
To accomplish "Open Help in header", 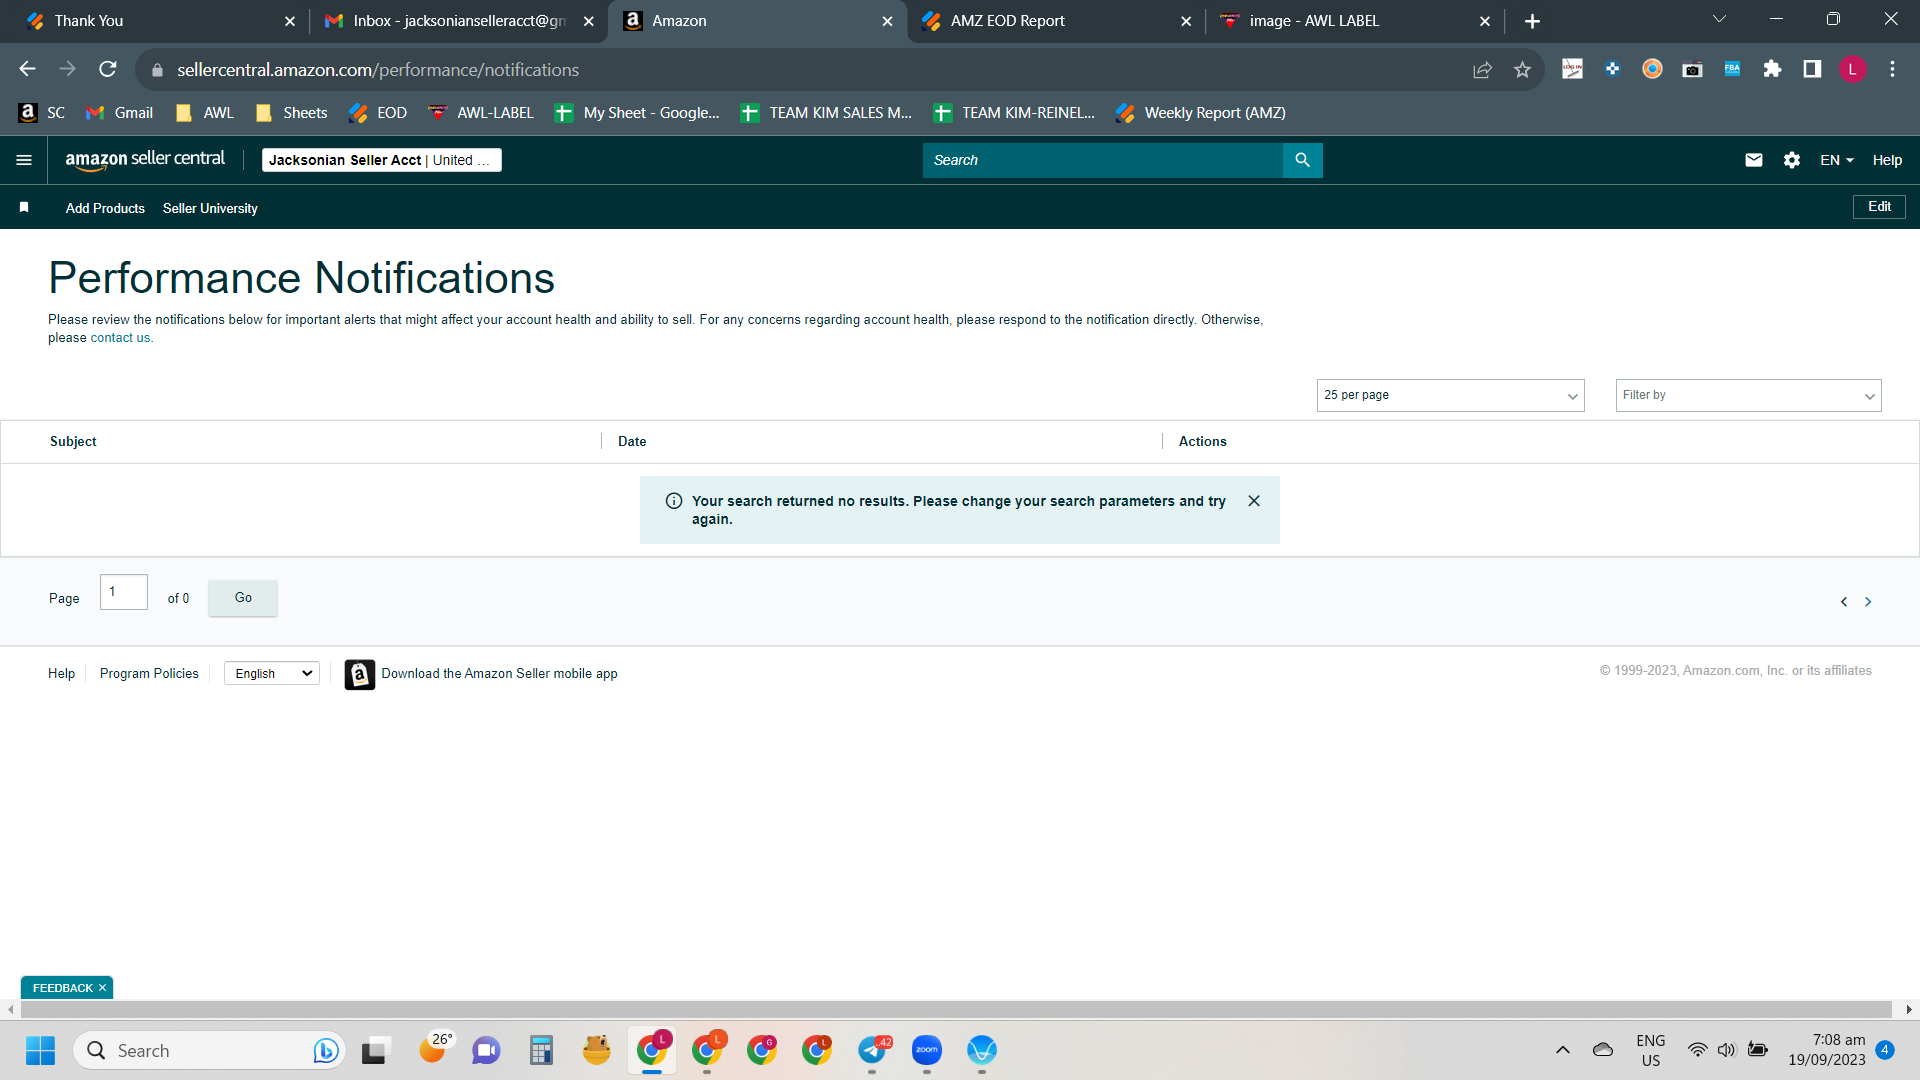I will 1887,160.
